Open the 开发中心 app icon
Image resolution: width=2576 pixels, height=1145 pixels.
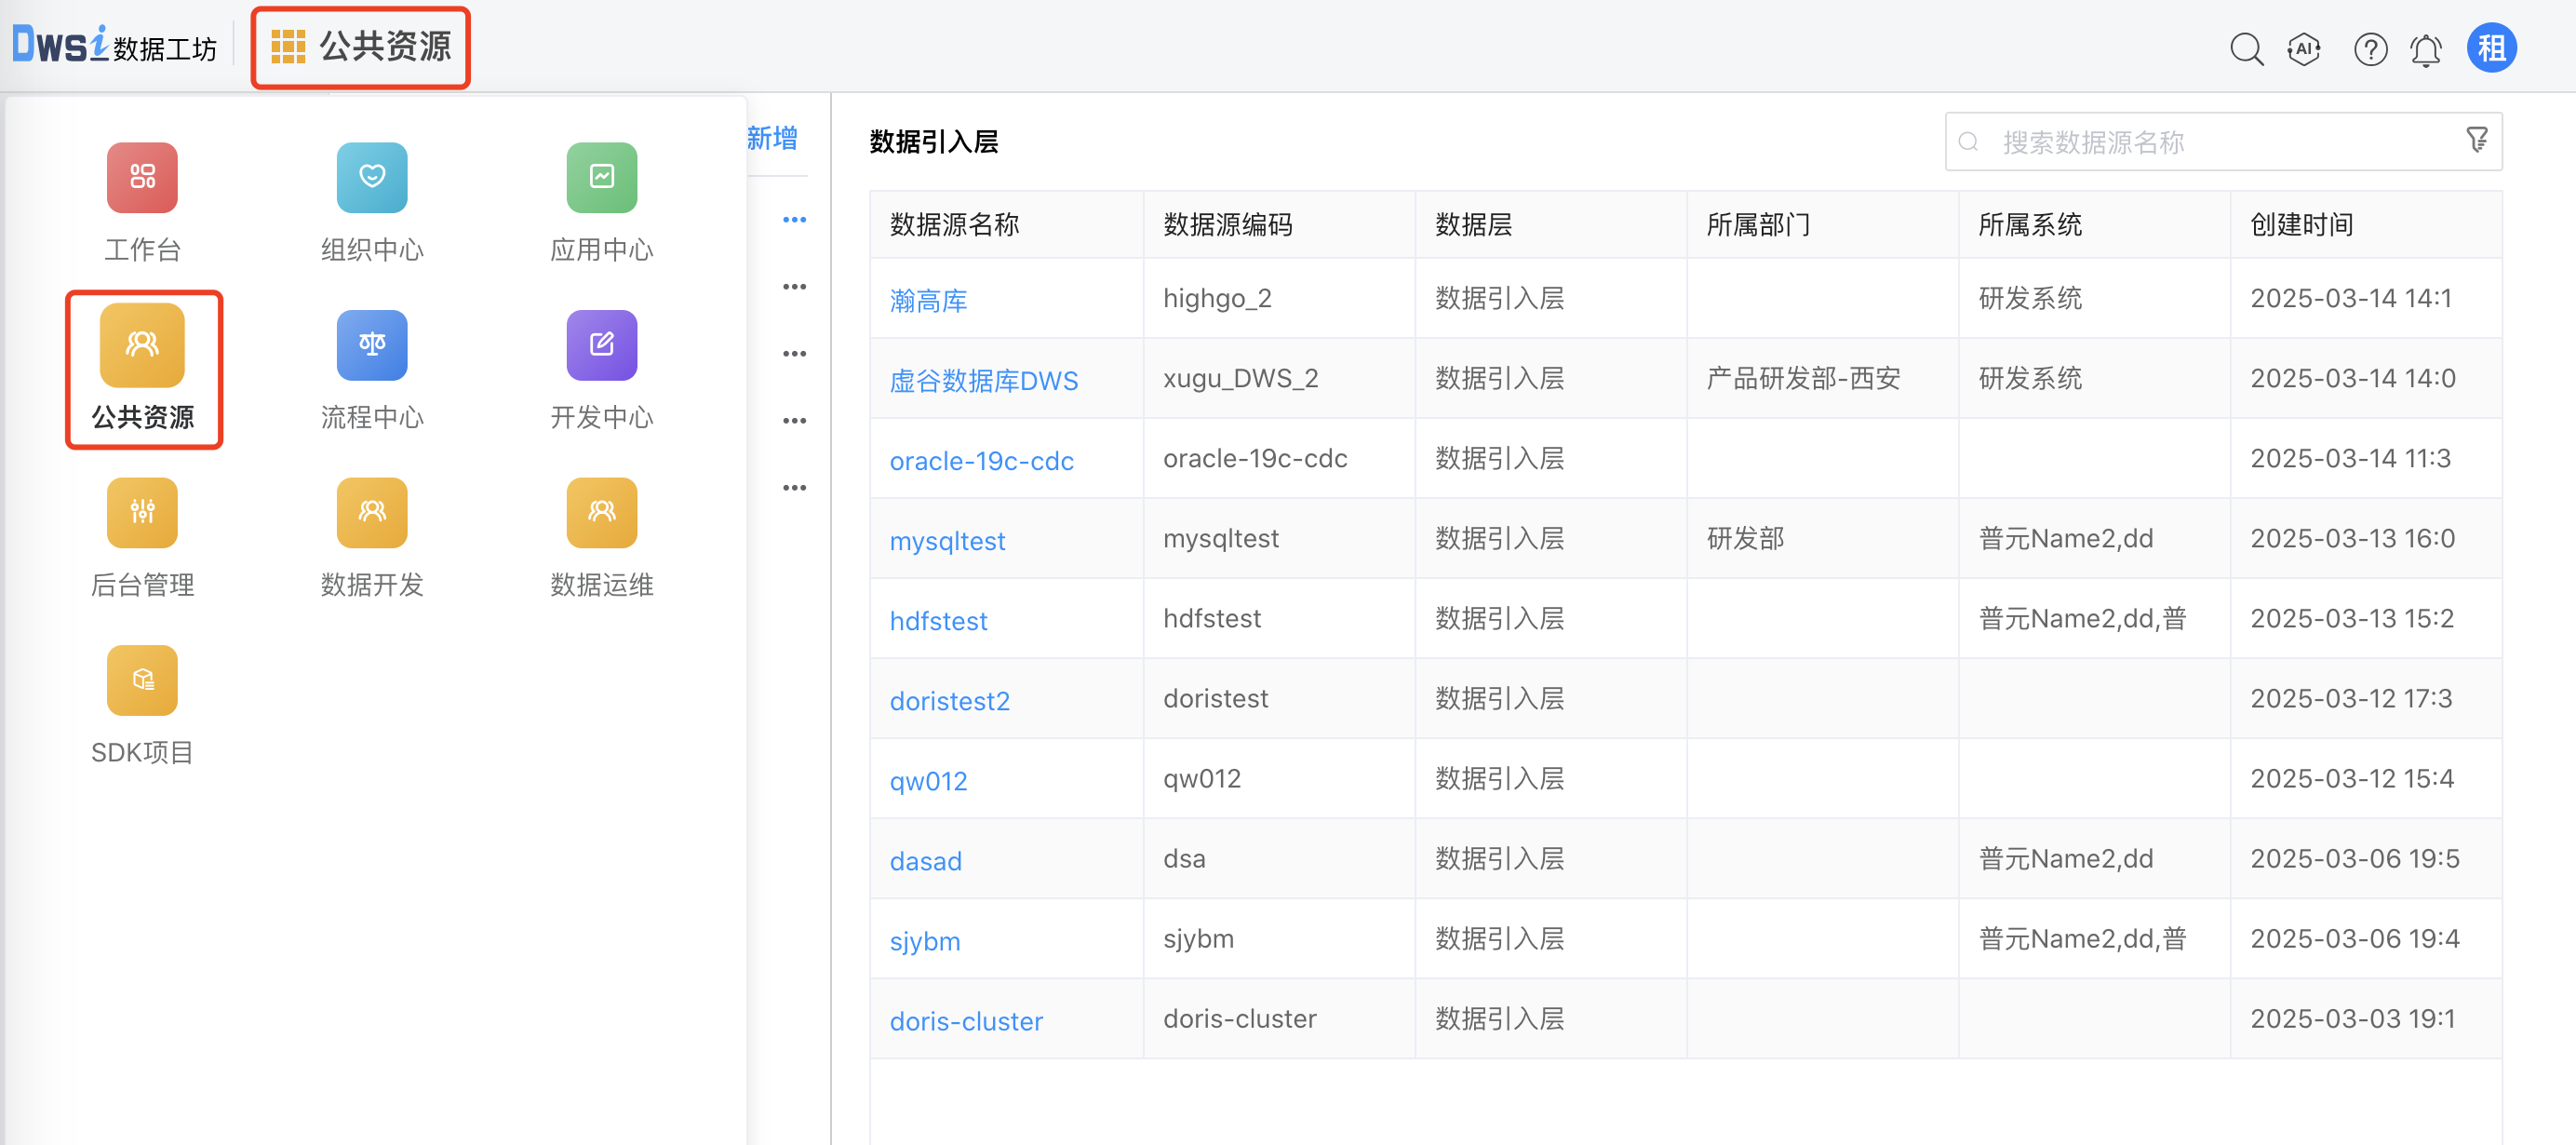click(600, 345)
